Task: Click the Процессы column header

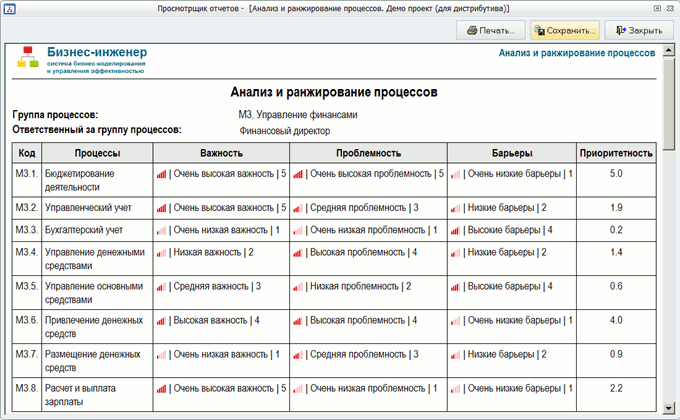Action: click(x=97, y=153)
